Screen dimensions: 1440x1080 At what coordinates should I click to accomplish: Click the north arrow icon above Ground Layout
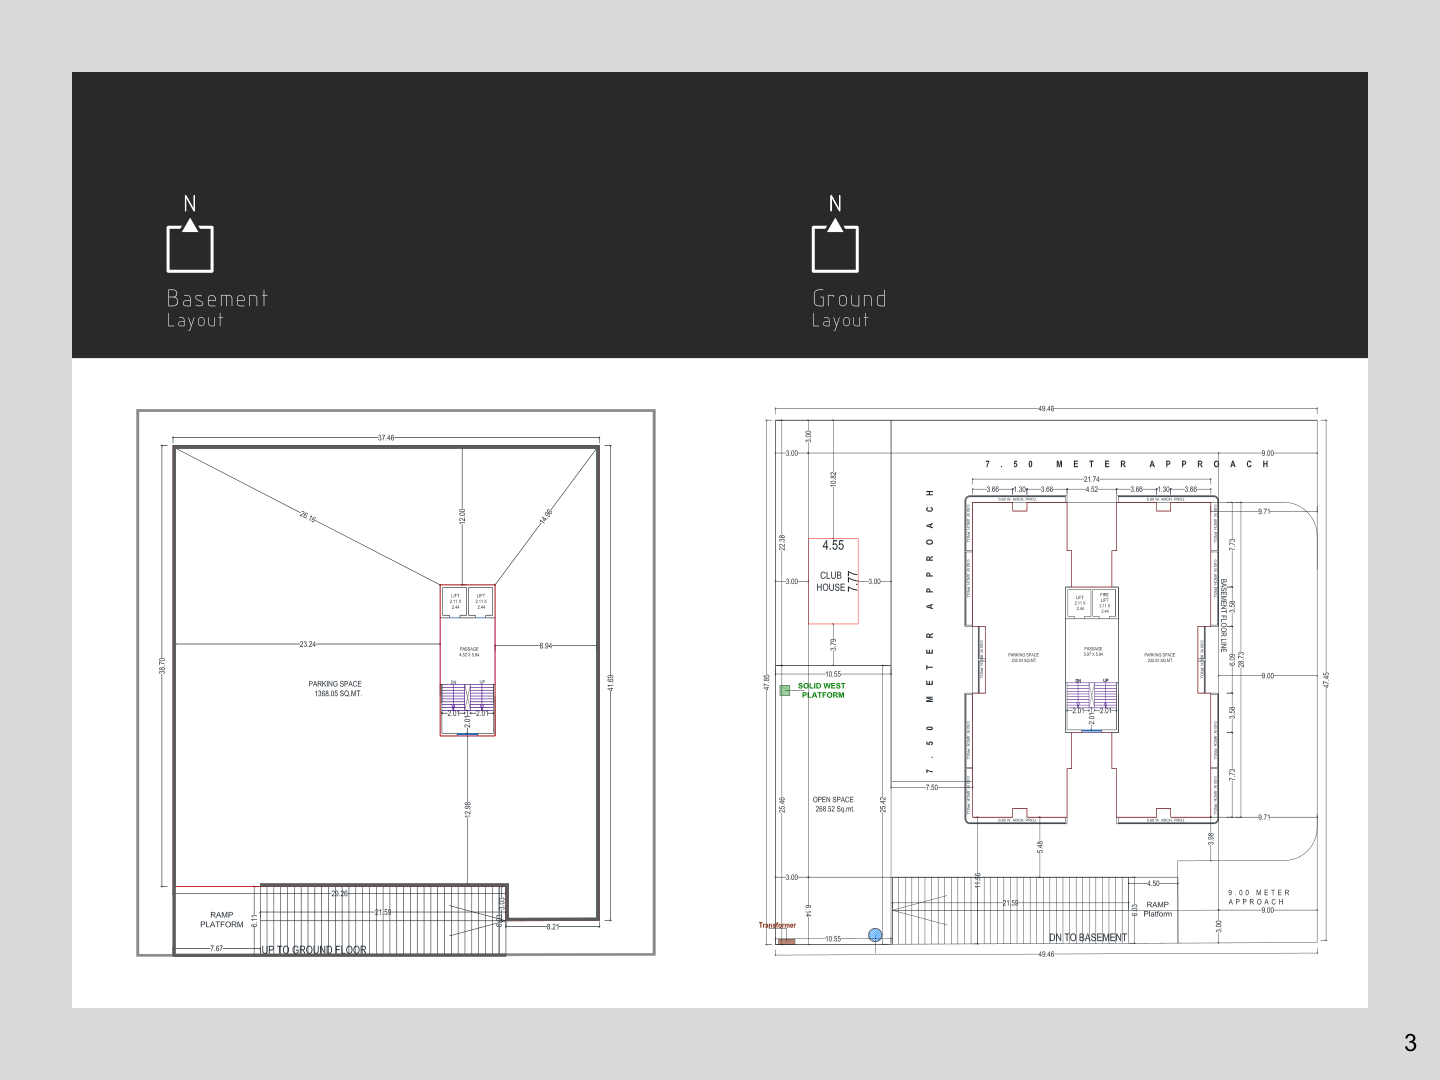point(835,233)
